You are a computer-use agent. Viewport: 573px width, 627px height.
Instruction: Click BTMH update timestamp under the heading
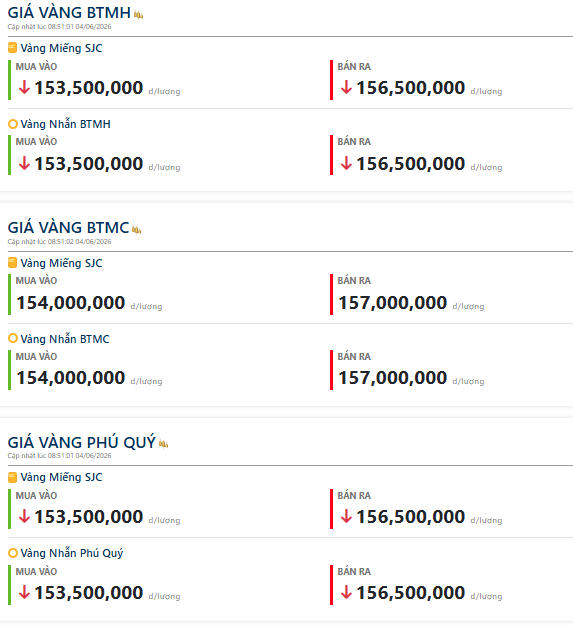(x=60, y=27)
